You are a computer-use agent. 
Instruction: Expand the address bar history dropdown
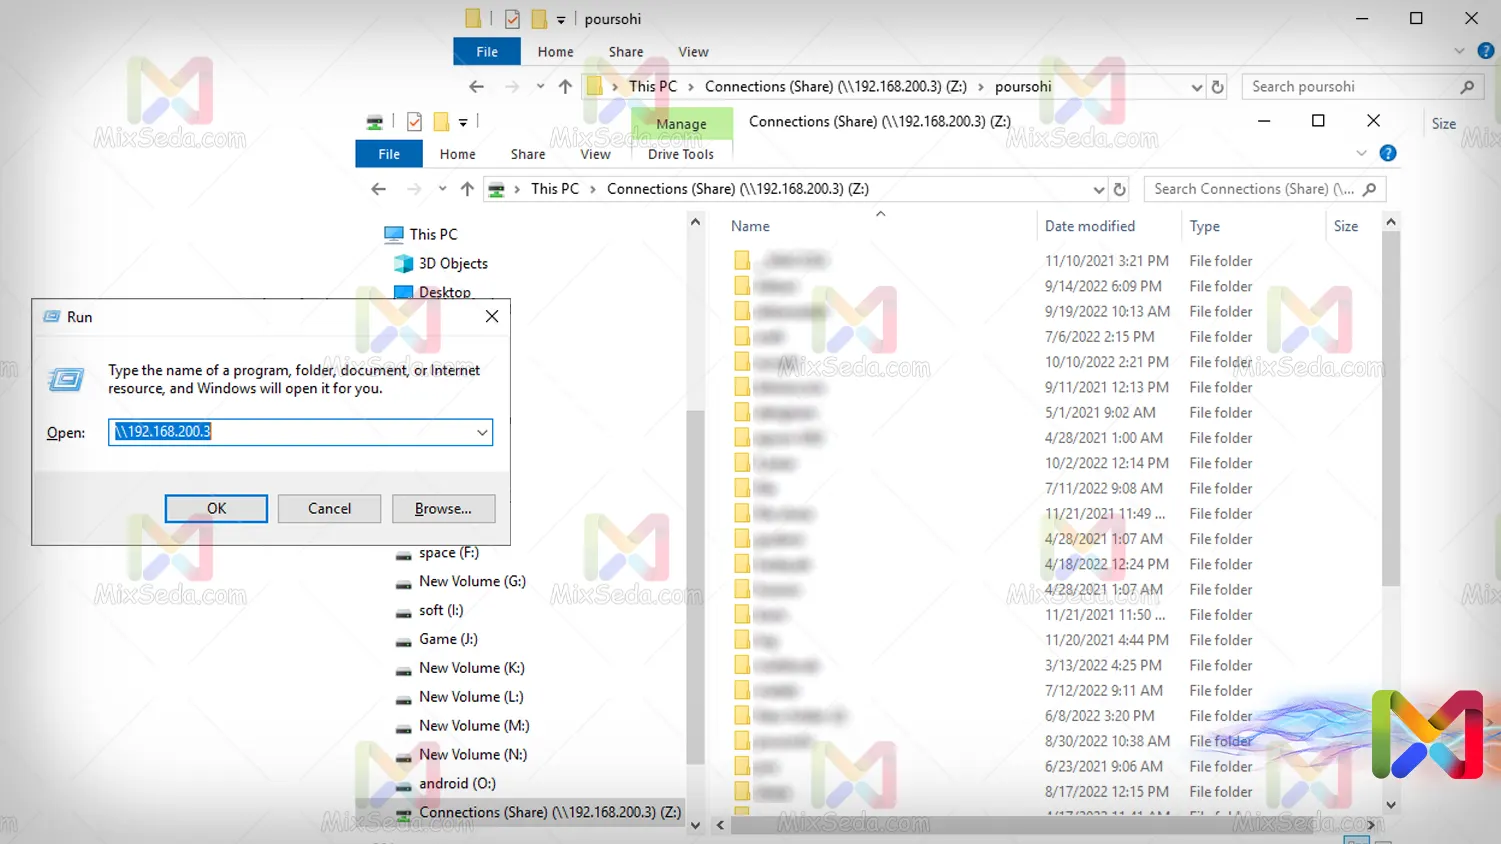coord(1098,189)
